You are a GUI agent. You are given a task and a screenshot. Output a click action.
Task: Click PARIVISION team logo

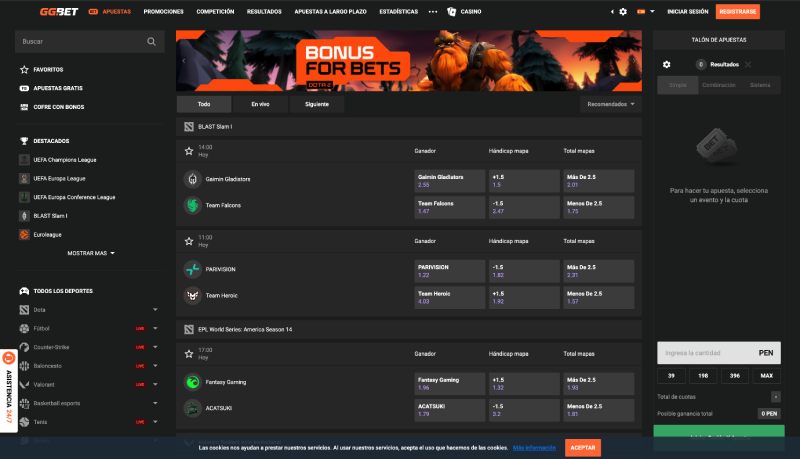192,269
